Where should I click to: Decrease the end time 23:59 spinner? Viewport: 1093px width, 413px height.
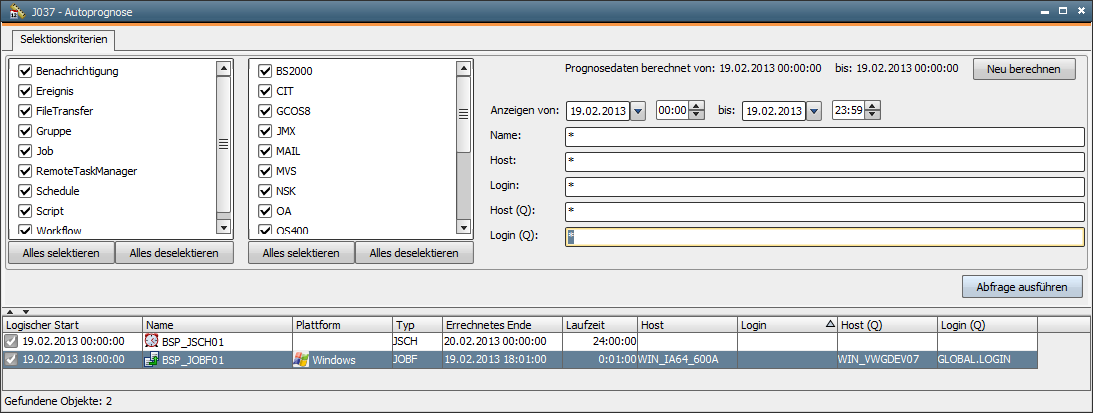point(874,116)
